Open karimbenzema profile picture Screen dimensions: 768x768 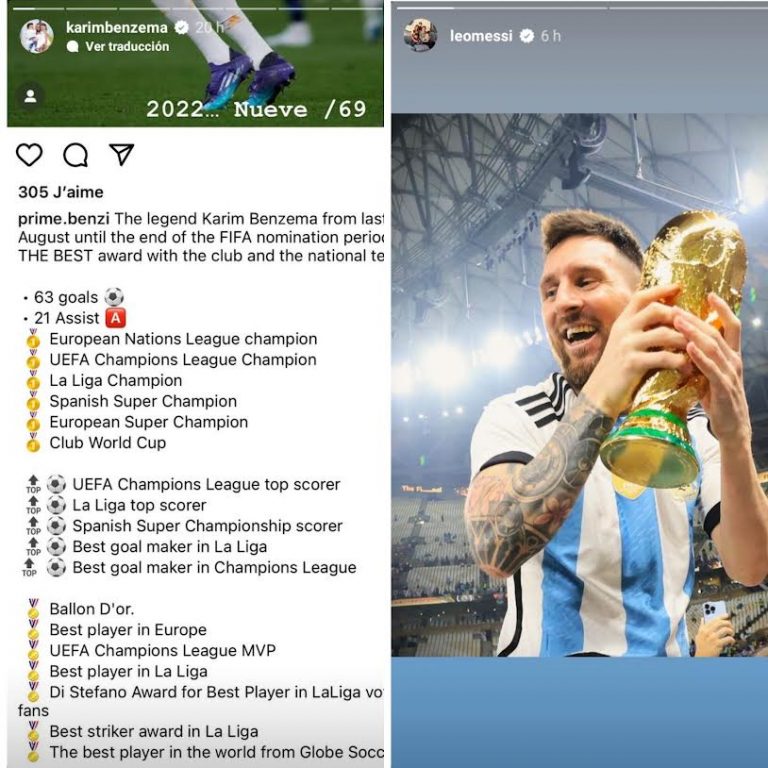37,36
